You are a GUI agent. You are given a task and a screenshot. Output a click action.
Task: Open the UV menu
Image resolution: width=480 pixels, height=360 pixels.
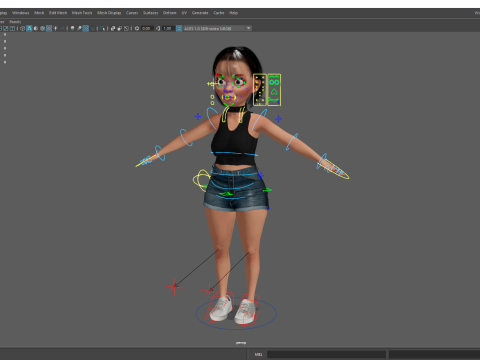pyautogui.click(x=184, y=13)
